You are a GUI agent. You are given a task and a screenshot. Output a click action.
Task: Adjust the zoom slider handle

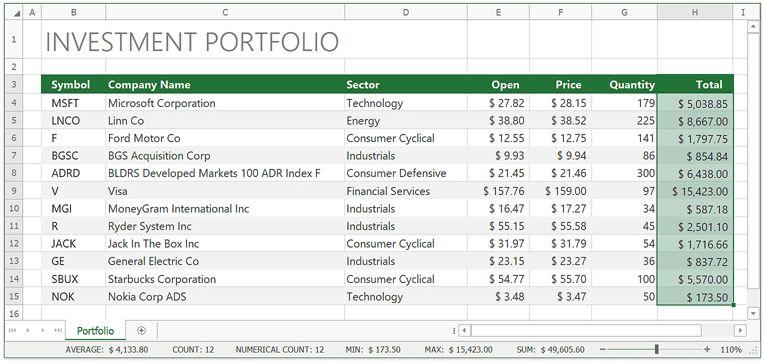click(657, 349)
